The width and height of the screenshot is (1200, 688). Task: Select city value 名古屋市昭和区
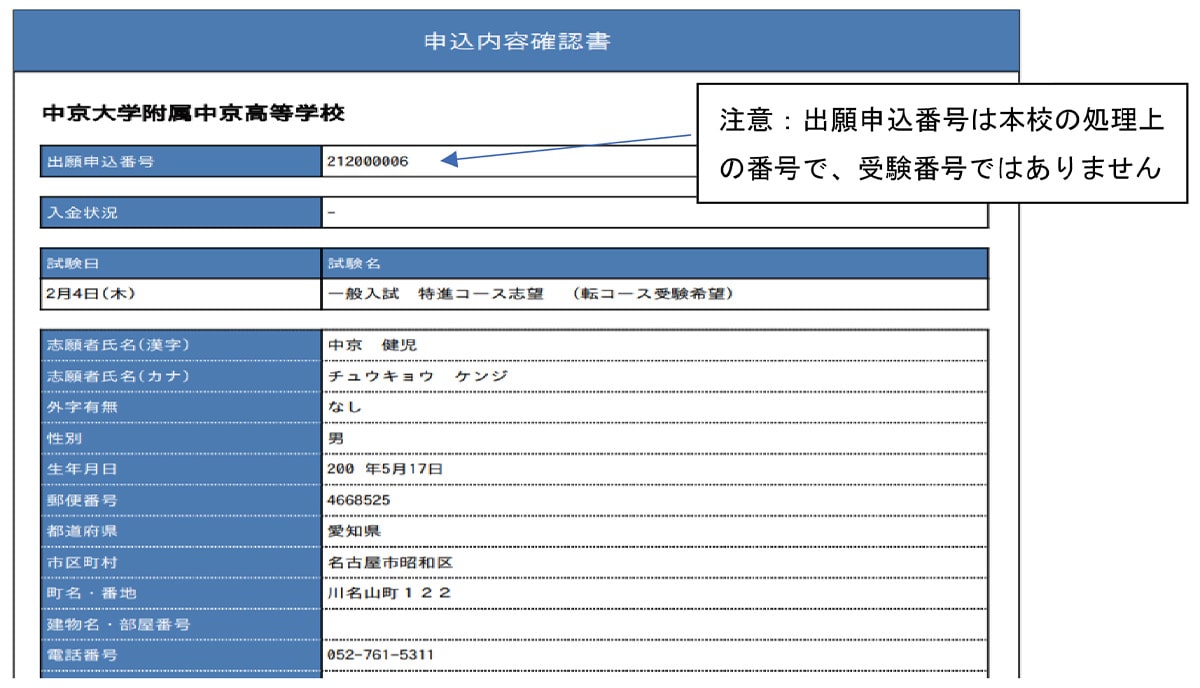[391, 562]
